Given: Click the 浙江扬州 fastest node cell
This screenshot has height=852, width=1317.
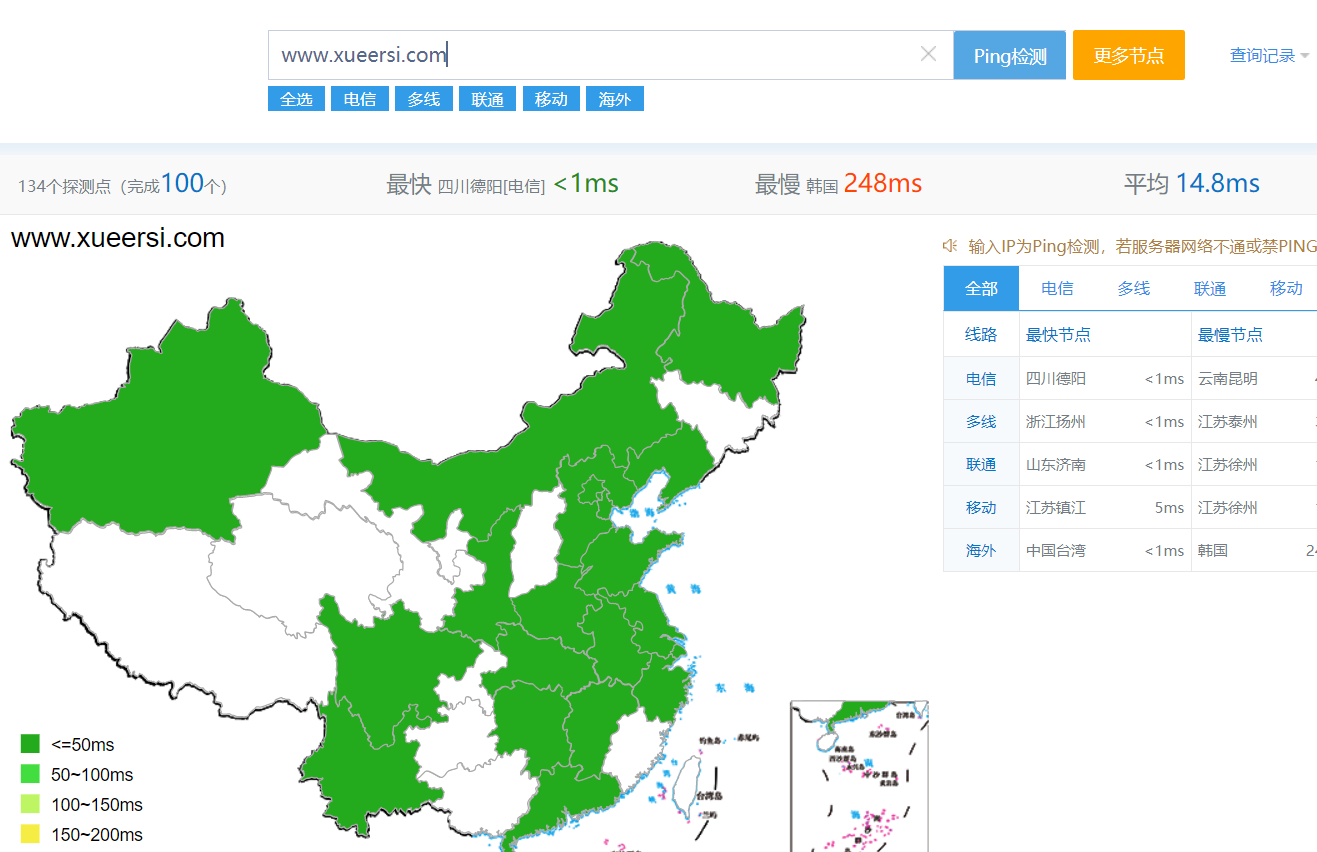Looking at the screenshot, I should pos(1056,422).
